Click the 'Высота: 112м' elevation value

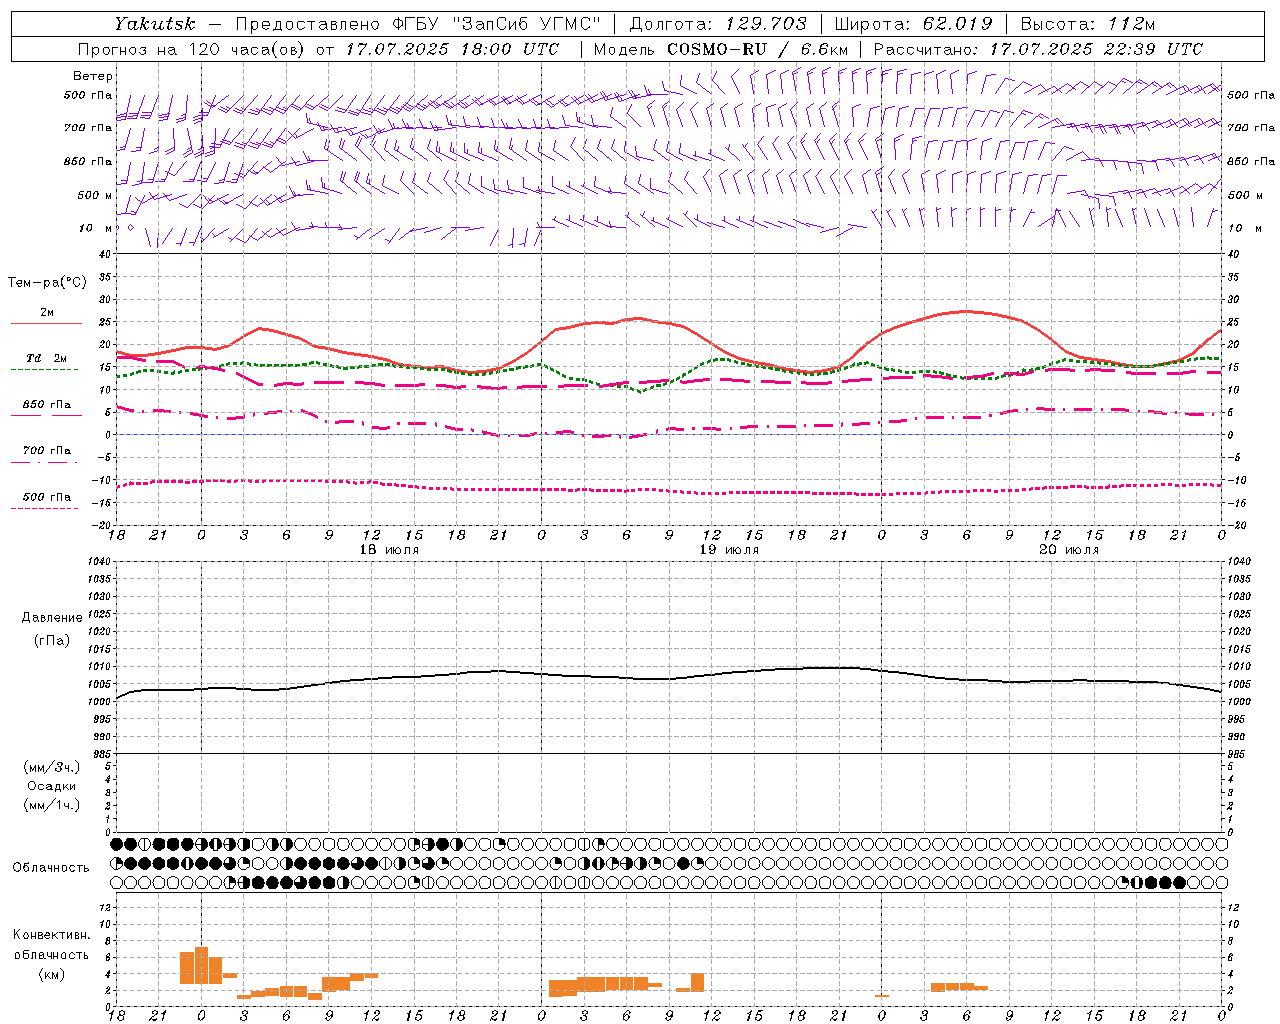[1089, 23]
